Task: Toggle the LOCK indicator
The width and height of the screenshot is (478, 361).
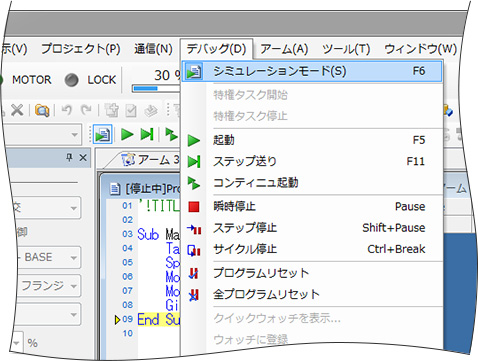Action: 90,80
